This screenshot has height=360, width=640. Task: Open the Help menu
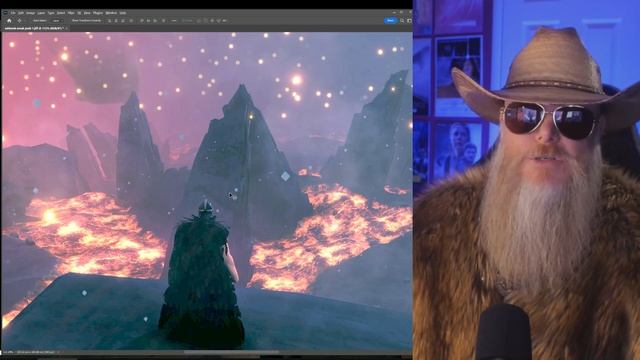click(x=122, y=13)
